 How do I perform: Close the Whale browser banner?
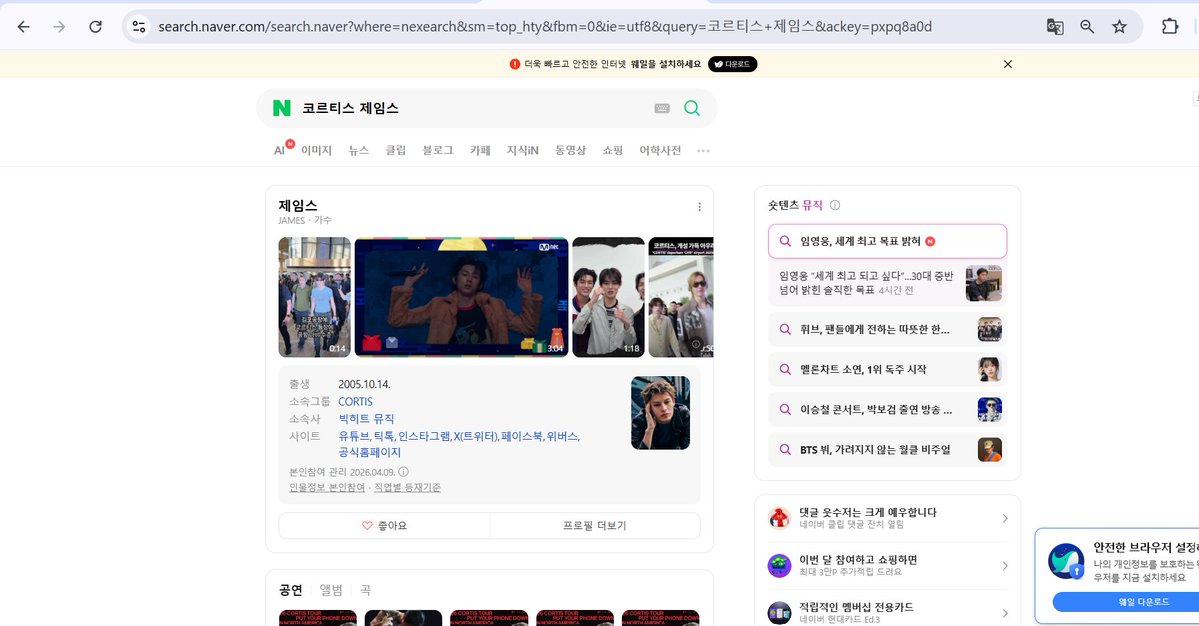(x=1008, y=64)
